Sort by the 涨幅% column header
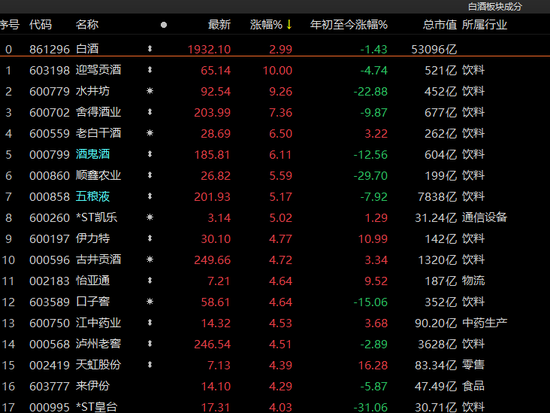Viewport: 550px width, 413px height. (266, 25)
